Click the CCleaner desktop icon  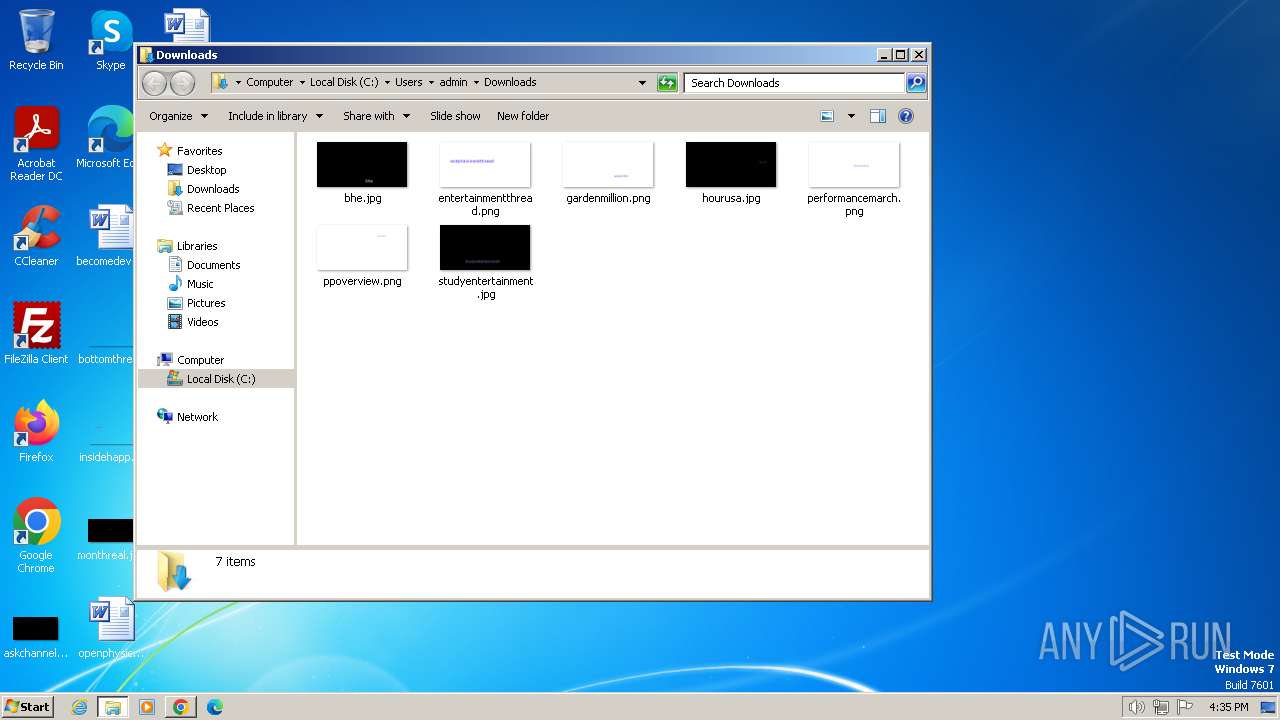tap(36, 236)
